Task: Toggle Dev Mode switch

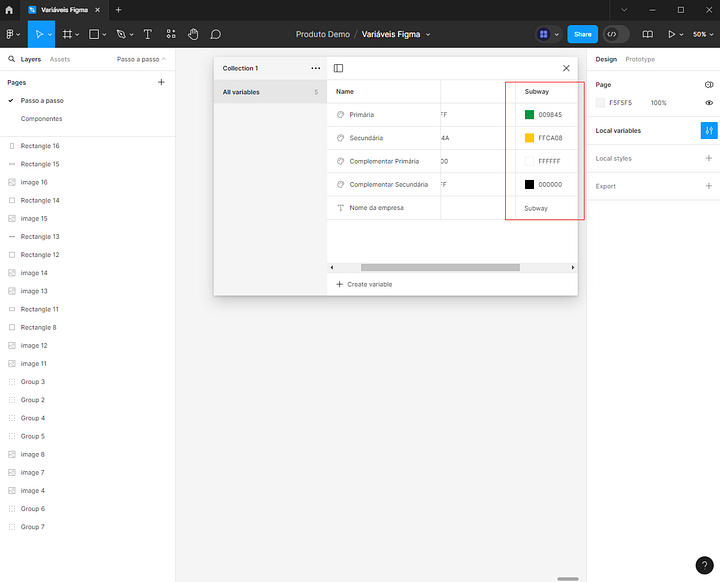Action: pos(616,34)
